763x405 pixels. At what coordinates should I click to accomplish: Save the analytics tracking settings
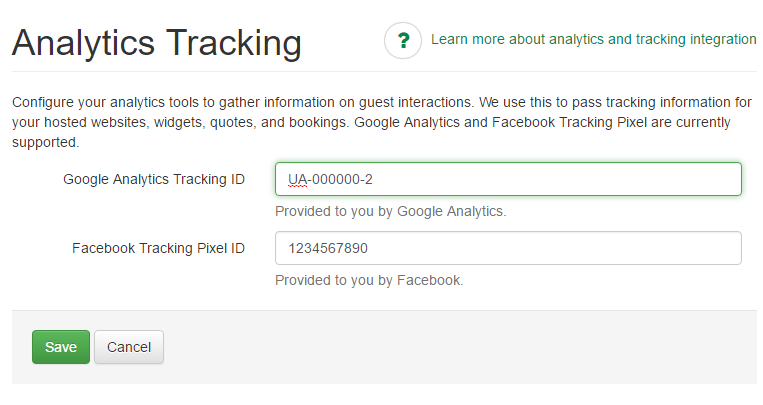61,347
